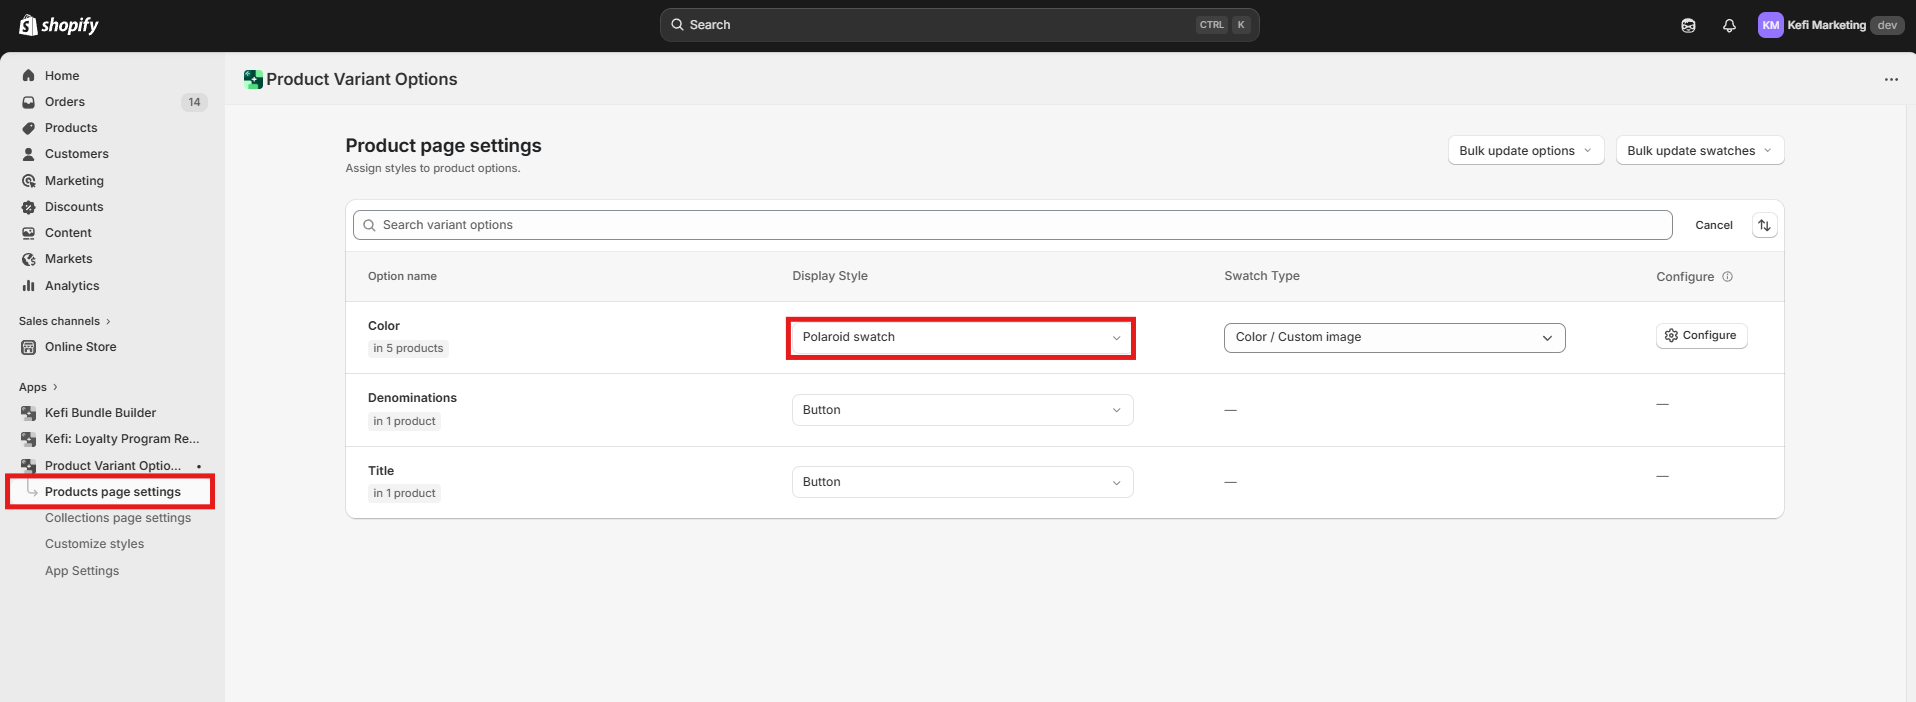
Task: Open the Title display style dropdown
Action: [961, 482]
